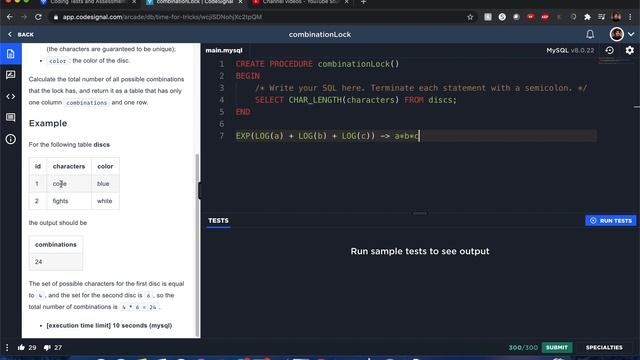Like the task with thumbs up

pos(21,347)
